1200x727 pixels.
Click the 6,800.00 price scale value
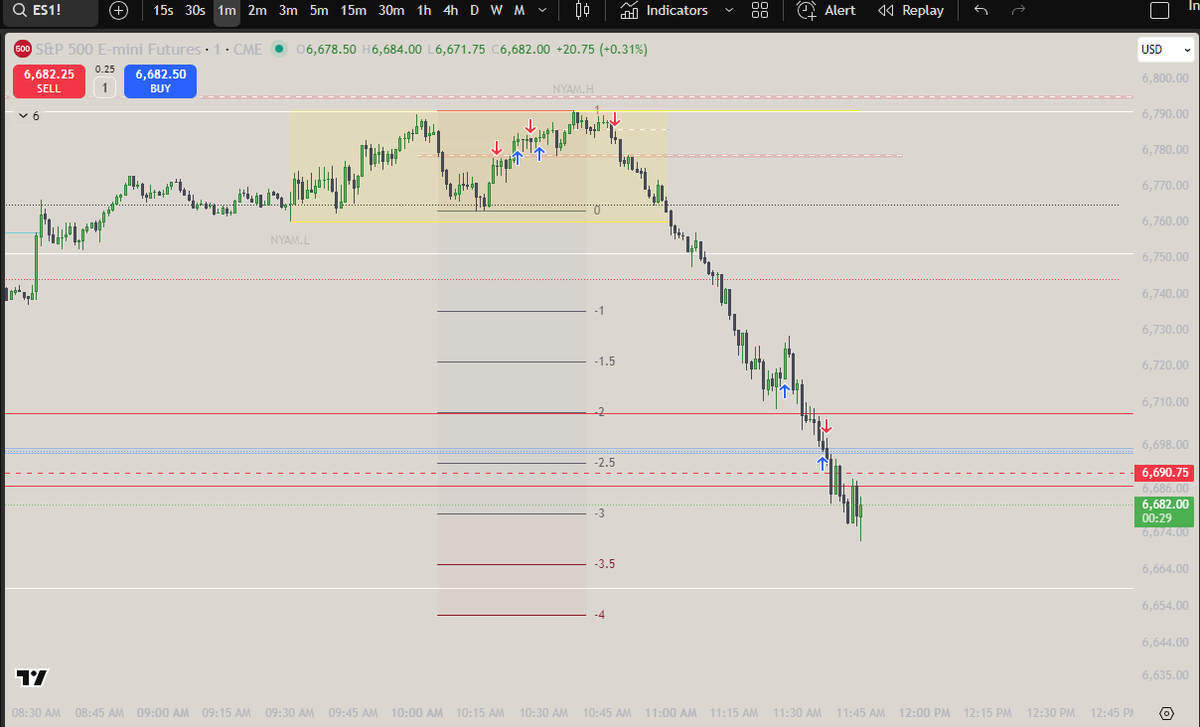tap(1165, 78)
